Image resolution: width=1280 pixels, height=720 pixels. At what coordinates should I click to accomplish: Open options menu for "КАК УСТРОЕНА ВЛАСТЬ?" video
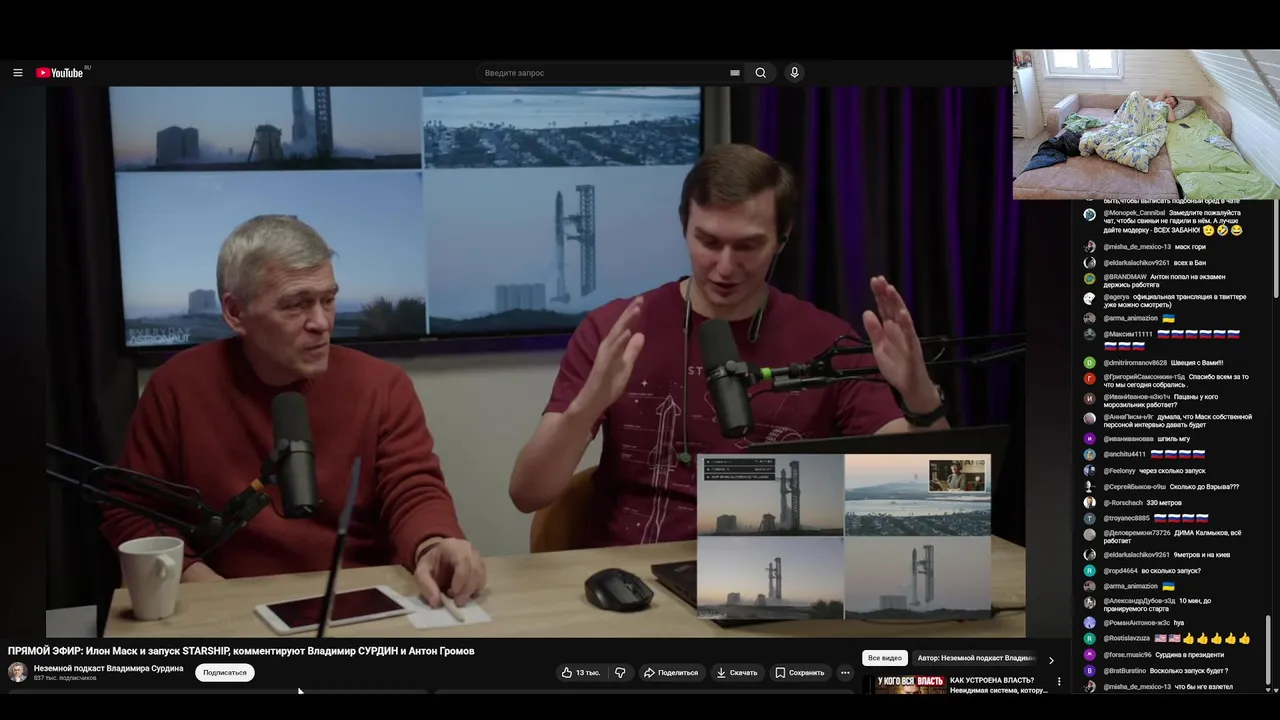tap(1059, 682)
